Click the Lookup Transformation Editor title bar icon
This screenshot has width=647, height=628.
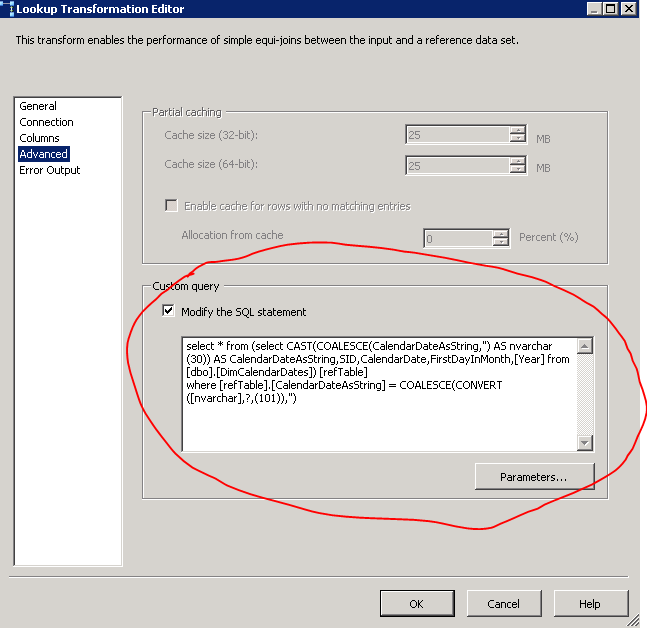coord(7,9)
